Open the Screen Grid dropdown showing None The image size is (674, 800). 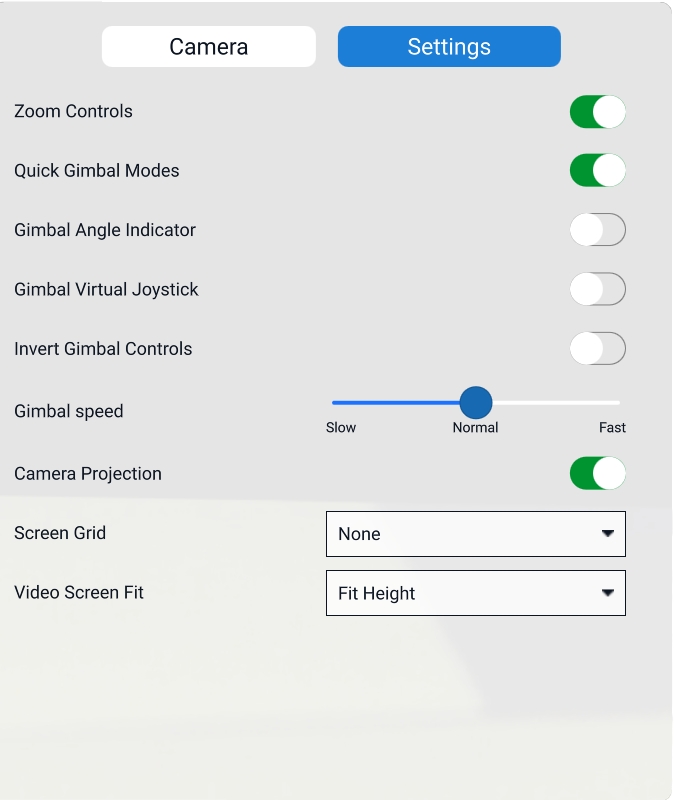[x=475, y=534]
